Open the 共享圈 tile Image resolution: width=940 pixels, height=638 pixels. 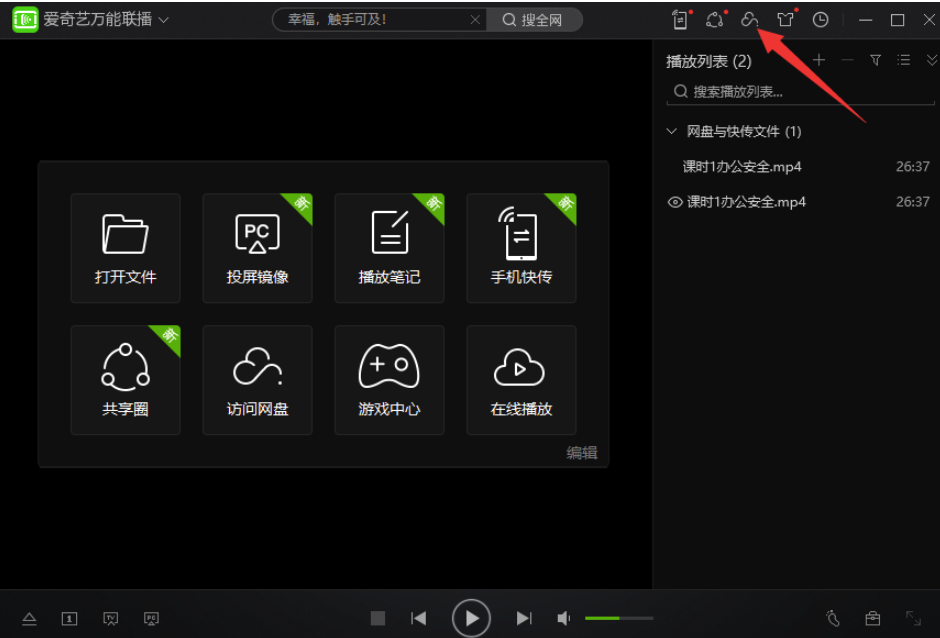(x=125, y=380)
